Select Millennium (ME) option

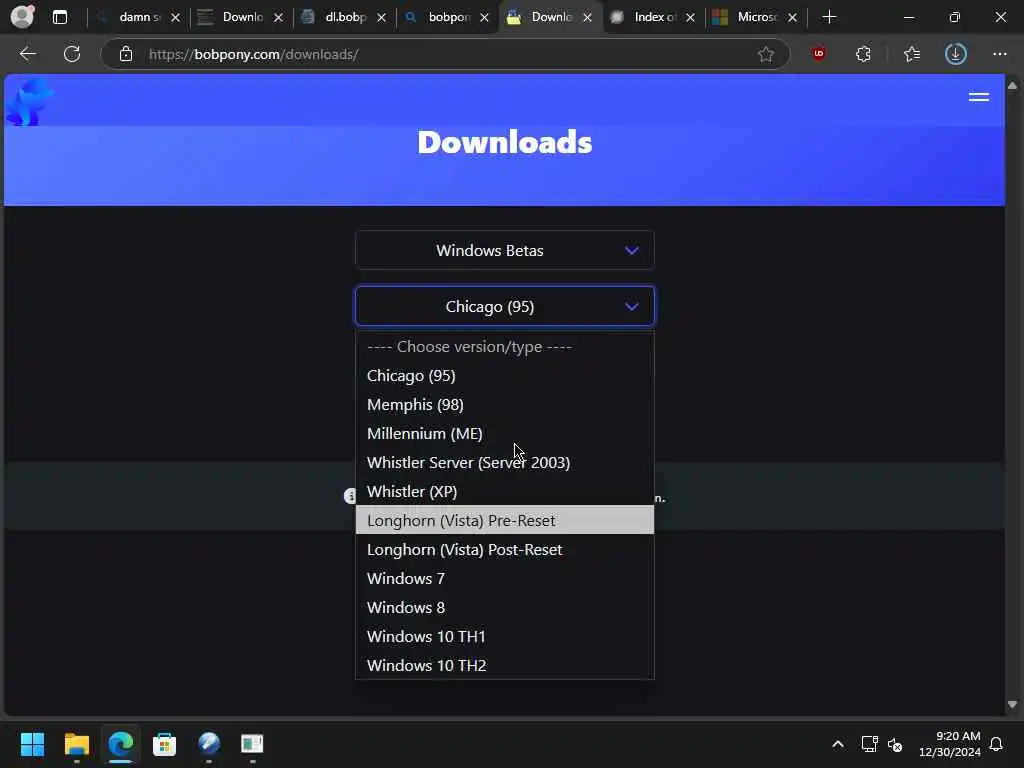[504, 434]
